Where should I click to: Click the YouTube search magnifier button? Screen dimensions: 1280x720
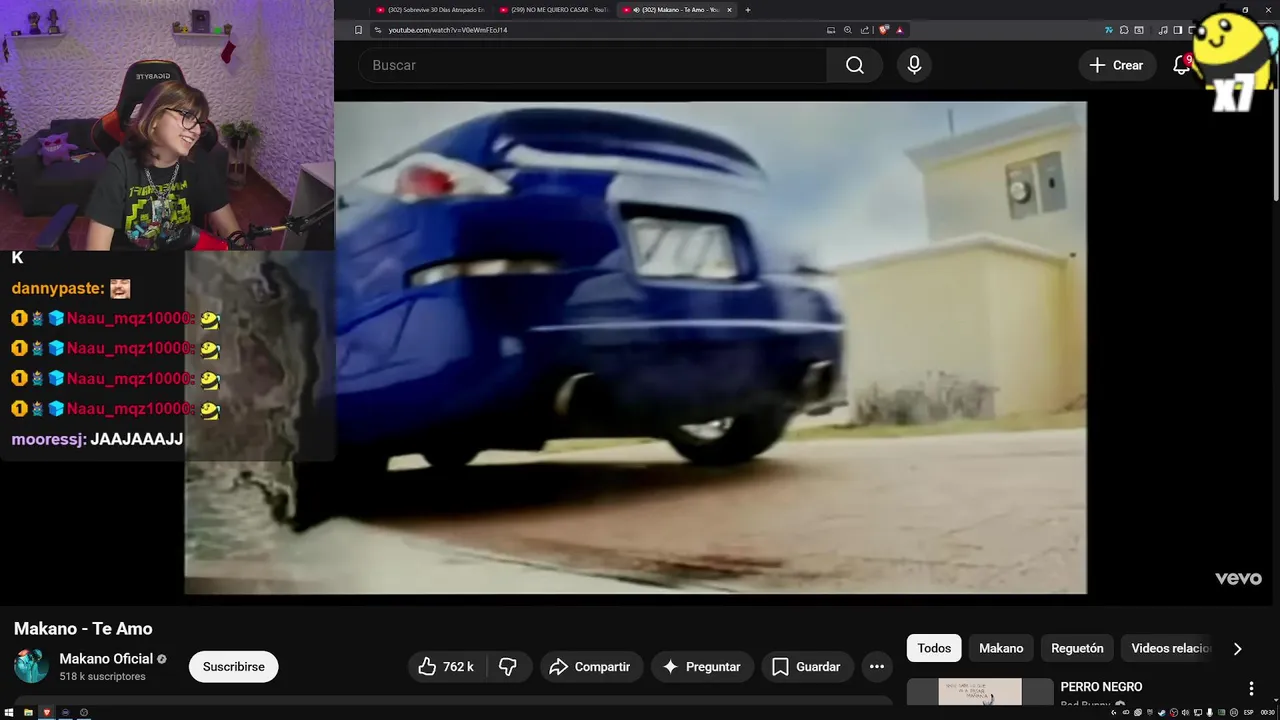855,65
